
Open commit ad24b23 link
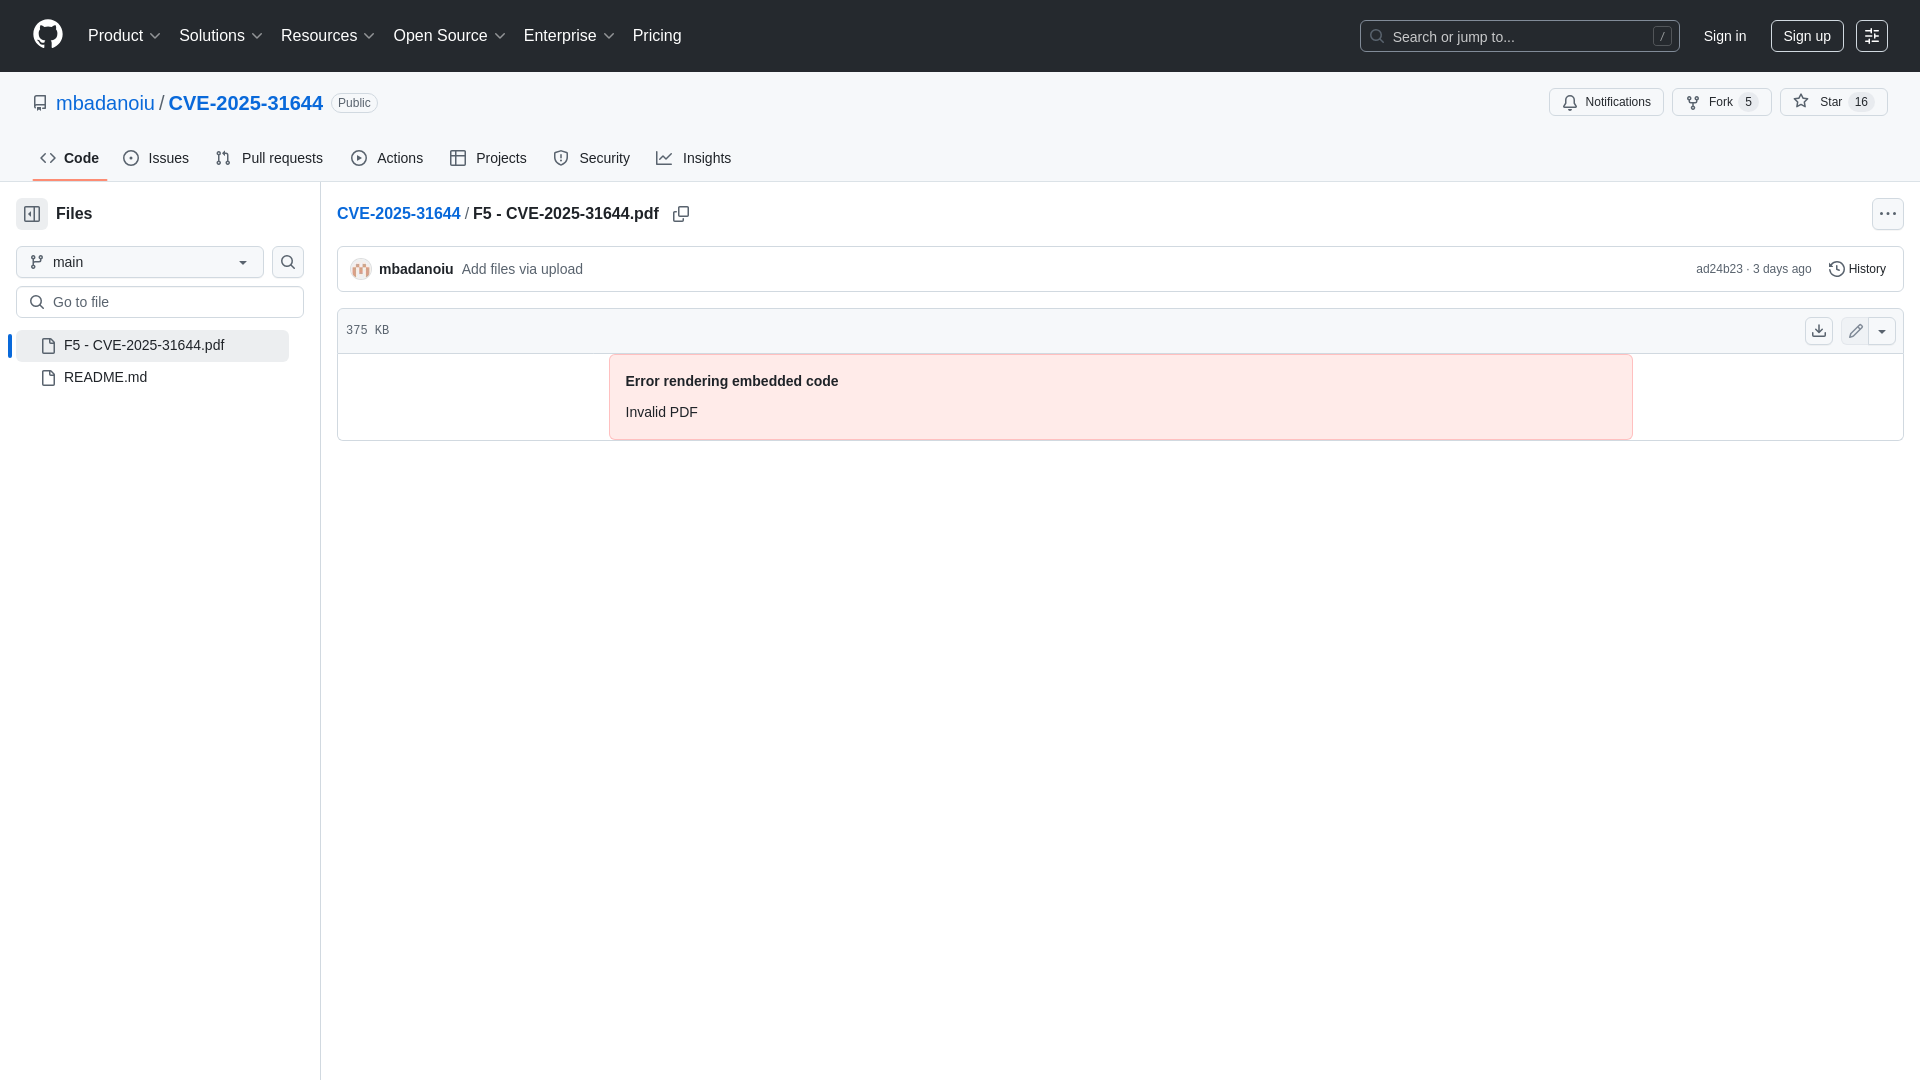[1719, 269]
